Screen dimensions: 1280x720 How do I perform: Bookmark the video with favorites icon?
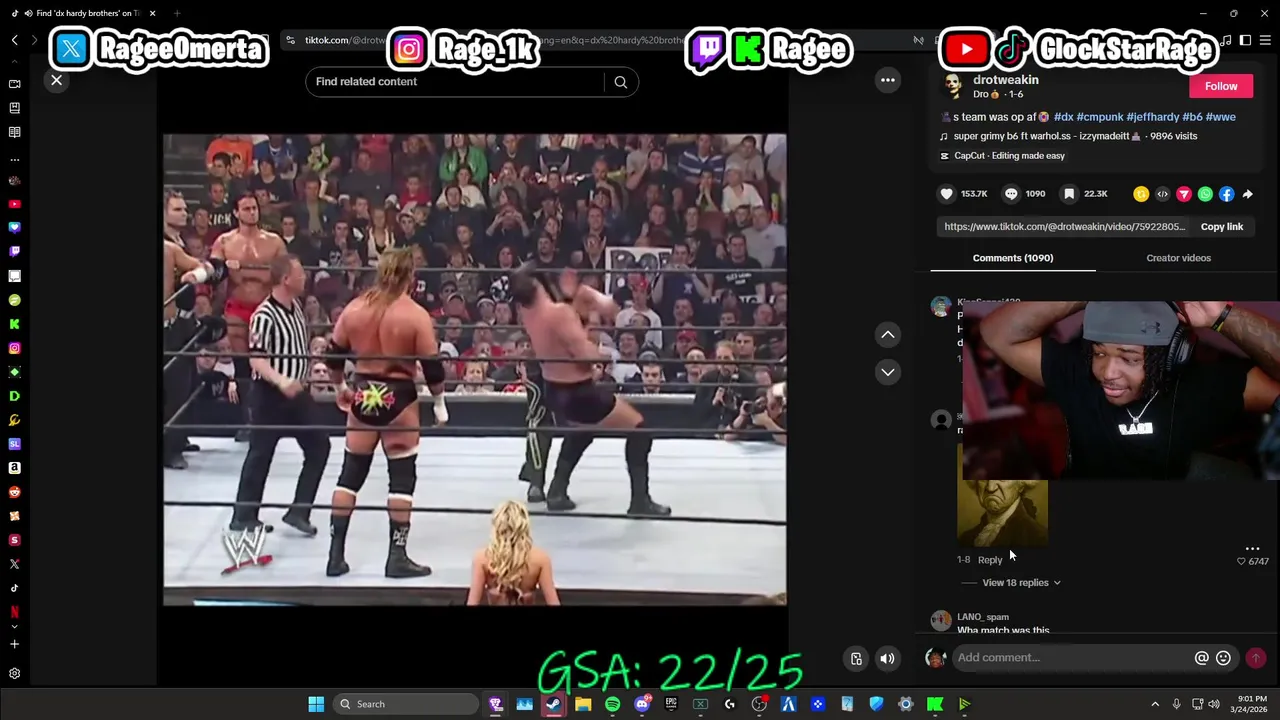[x=1069, y=194]
